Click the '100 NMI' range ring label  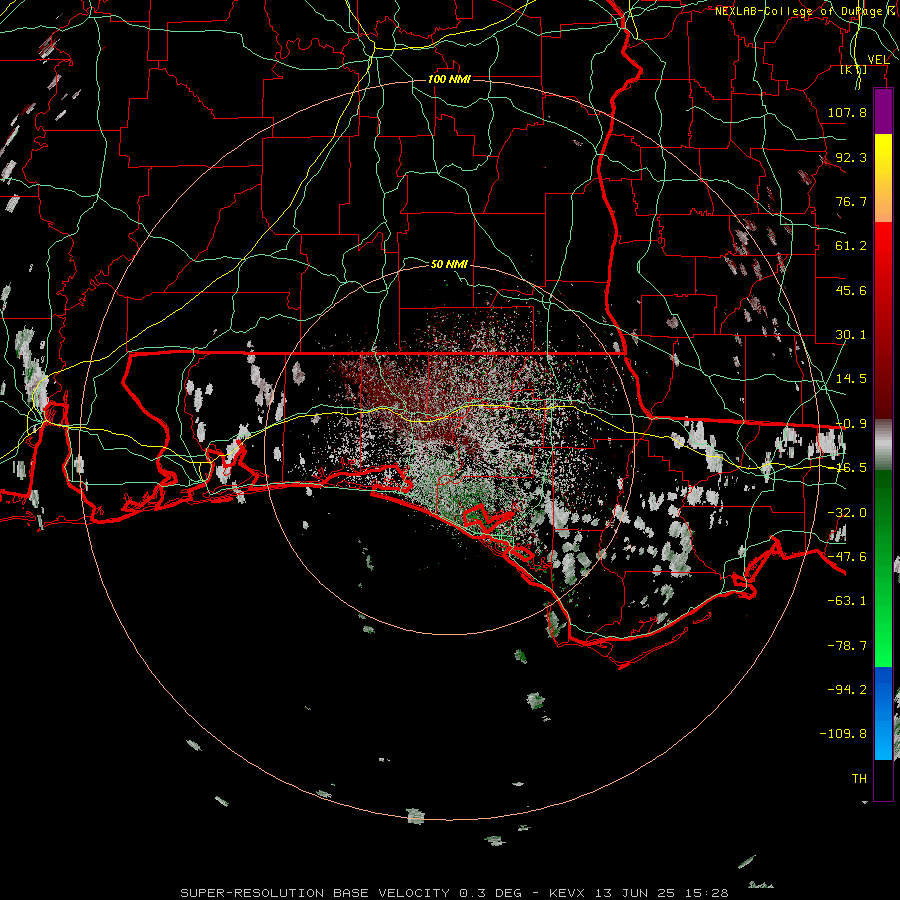click(x=449, y=79)
